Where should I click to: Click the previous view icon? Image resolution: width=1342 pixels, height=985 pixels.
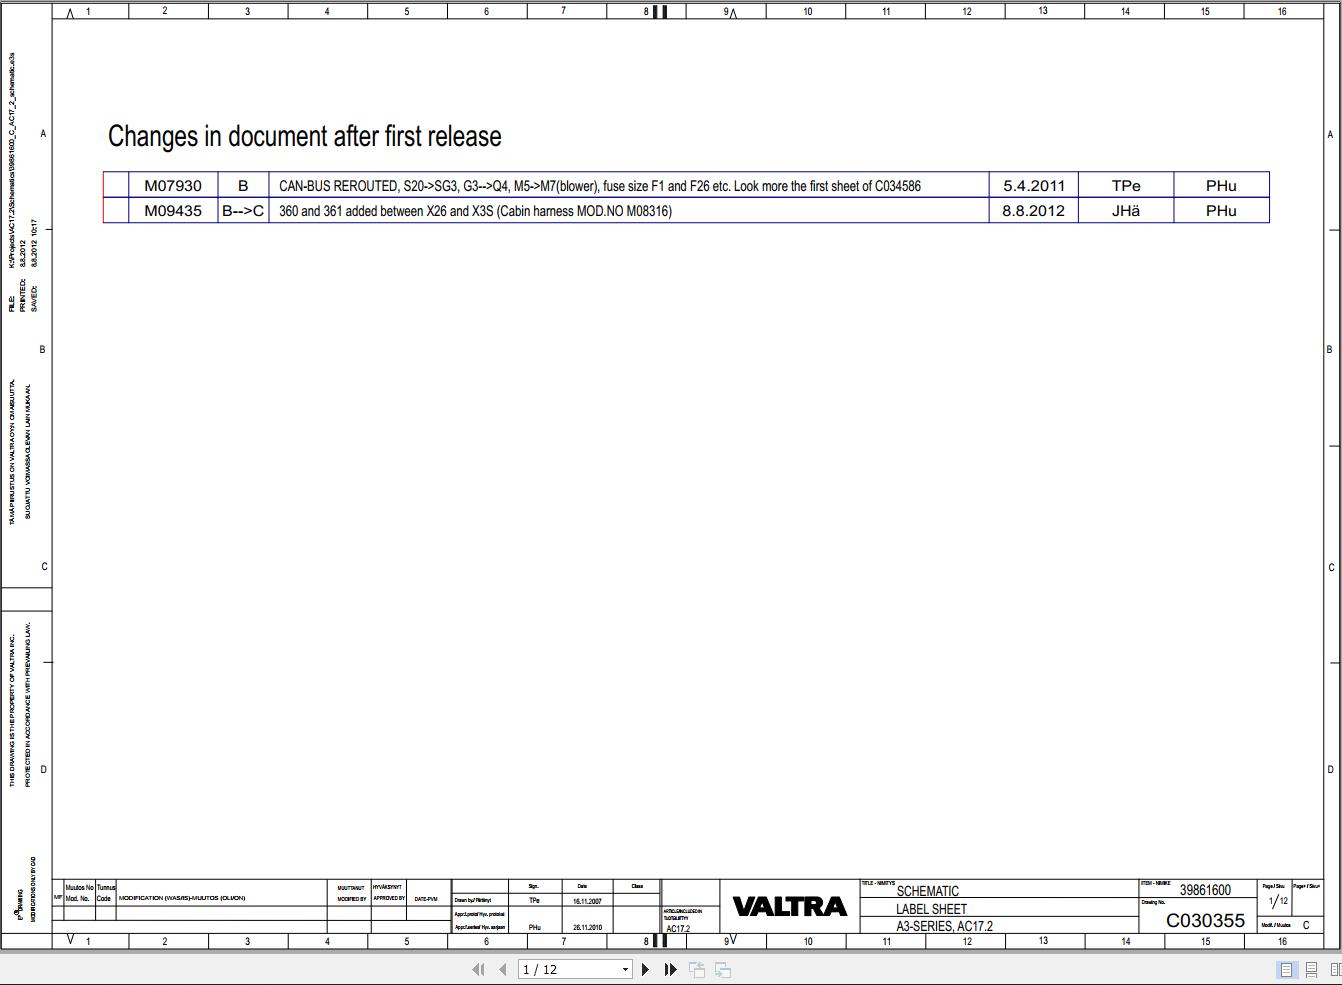tap(697, 969)
